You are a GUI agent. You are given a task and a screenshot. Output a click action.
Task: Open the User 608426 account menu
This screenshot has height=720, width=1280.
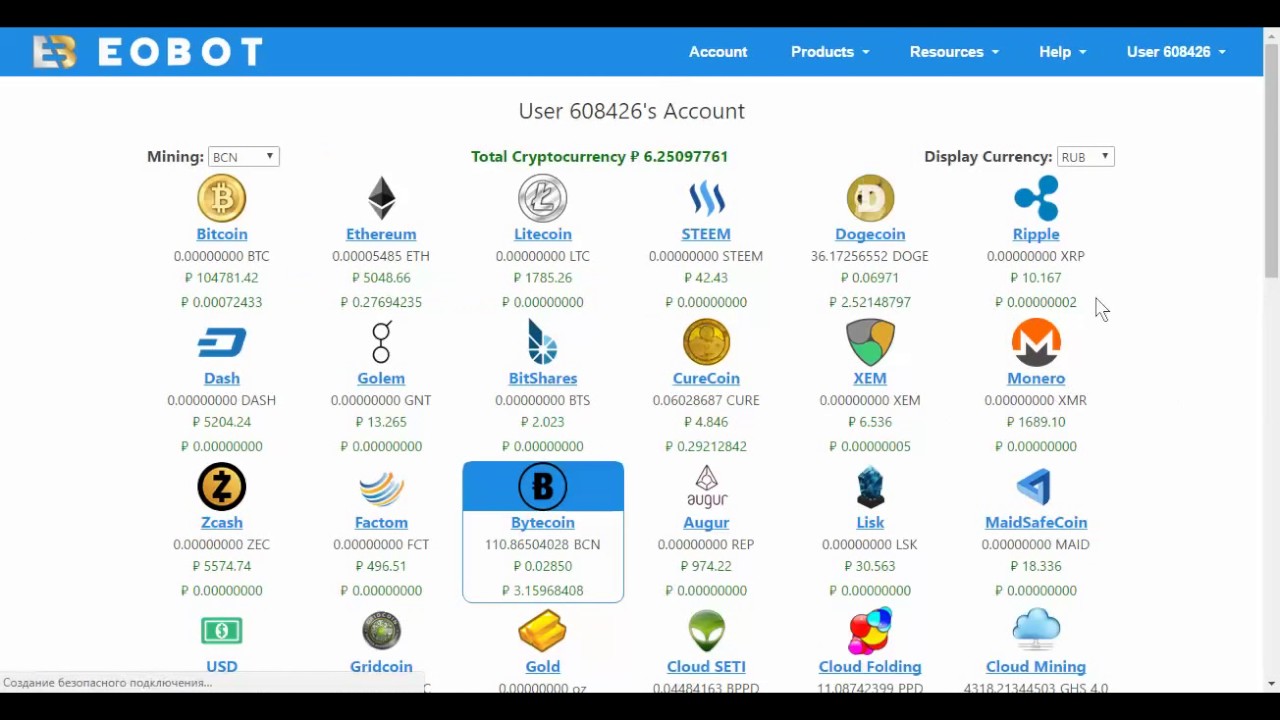(x=1176, y=52)
